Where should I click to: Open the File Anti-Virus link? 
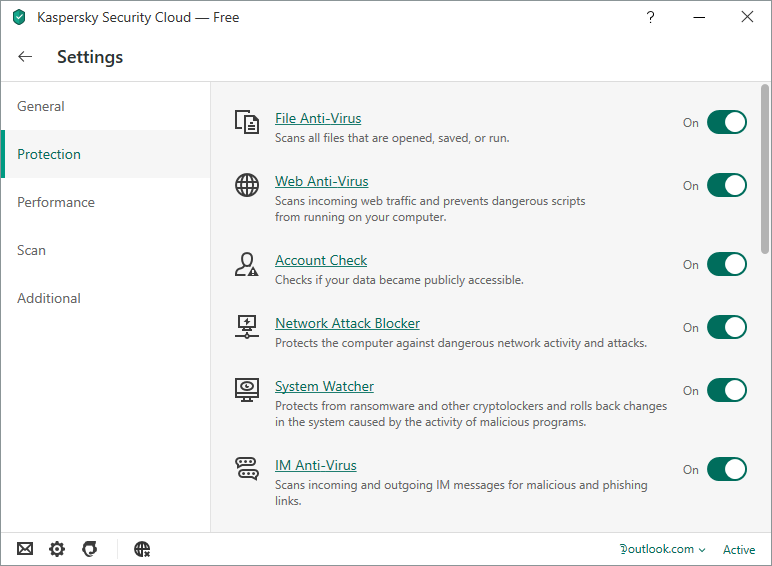pyautogui.click(x=318, y=118)
